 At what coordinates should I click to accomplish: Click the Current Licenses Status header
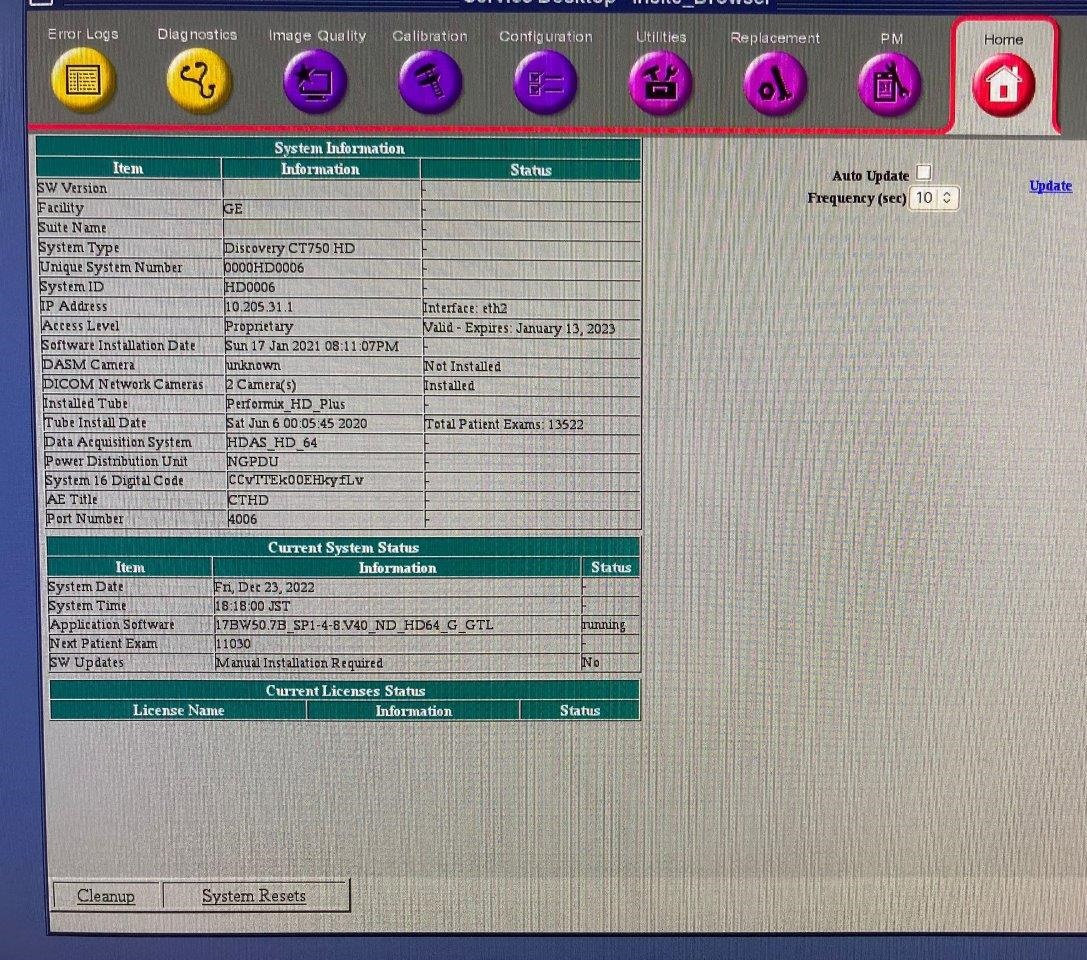(x=345, y=691)
